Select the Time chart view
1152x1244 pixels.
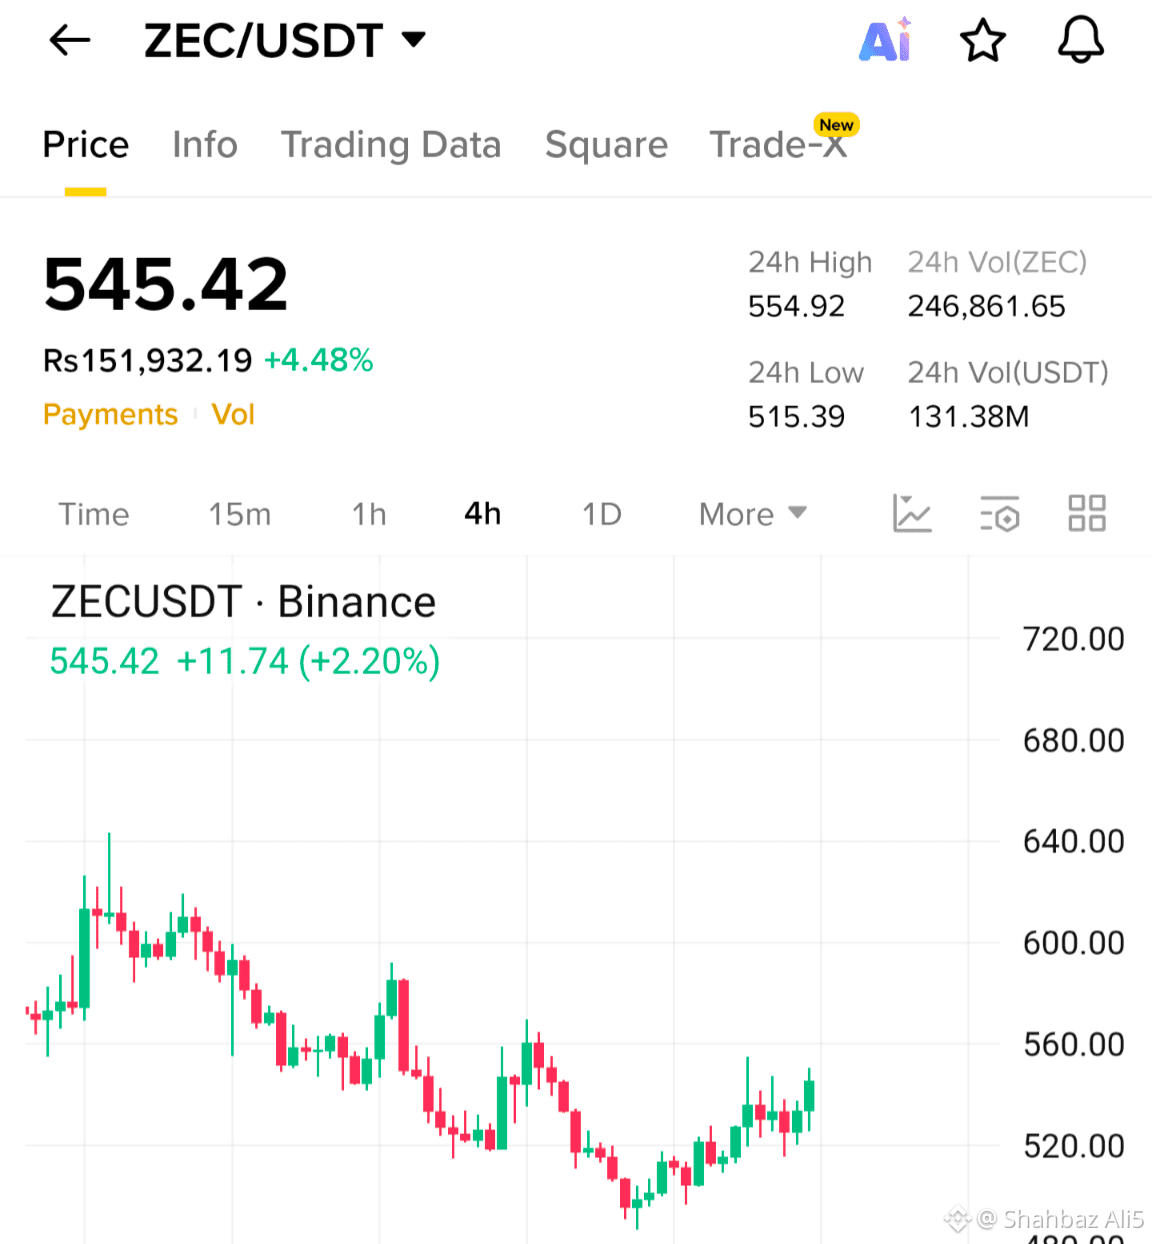tap(94, 514)
